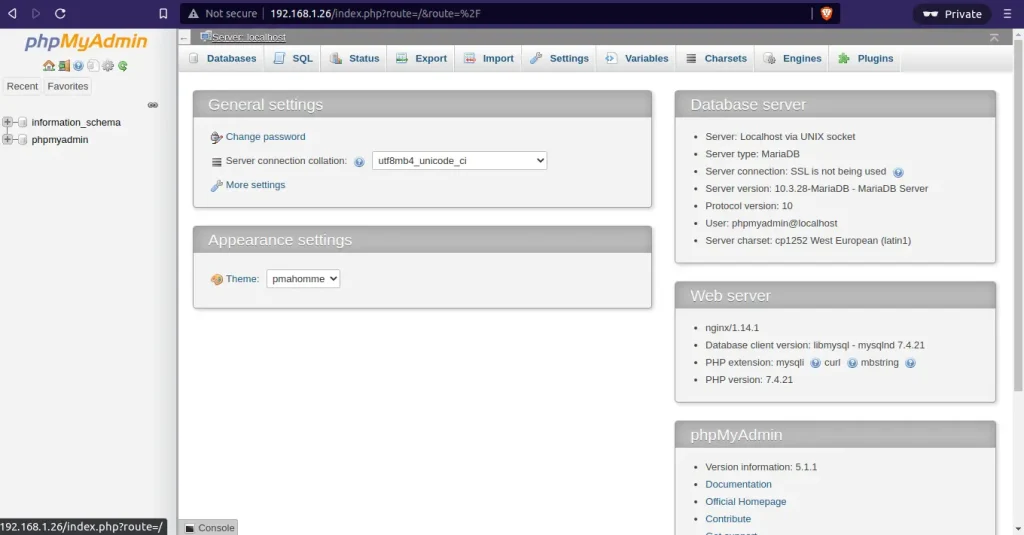Image resolution: width=1024 pixels, height=535 pixels.
Task: Click the link-with-main-panel chain icon
Action: pos(152,105)
